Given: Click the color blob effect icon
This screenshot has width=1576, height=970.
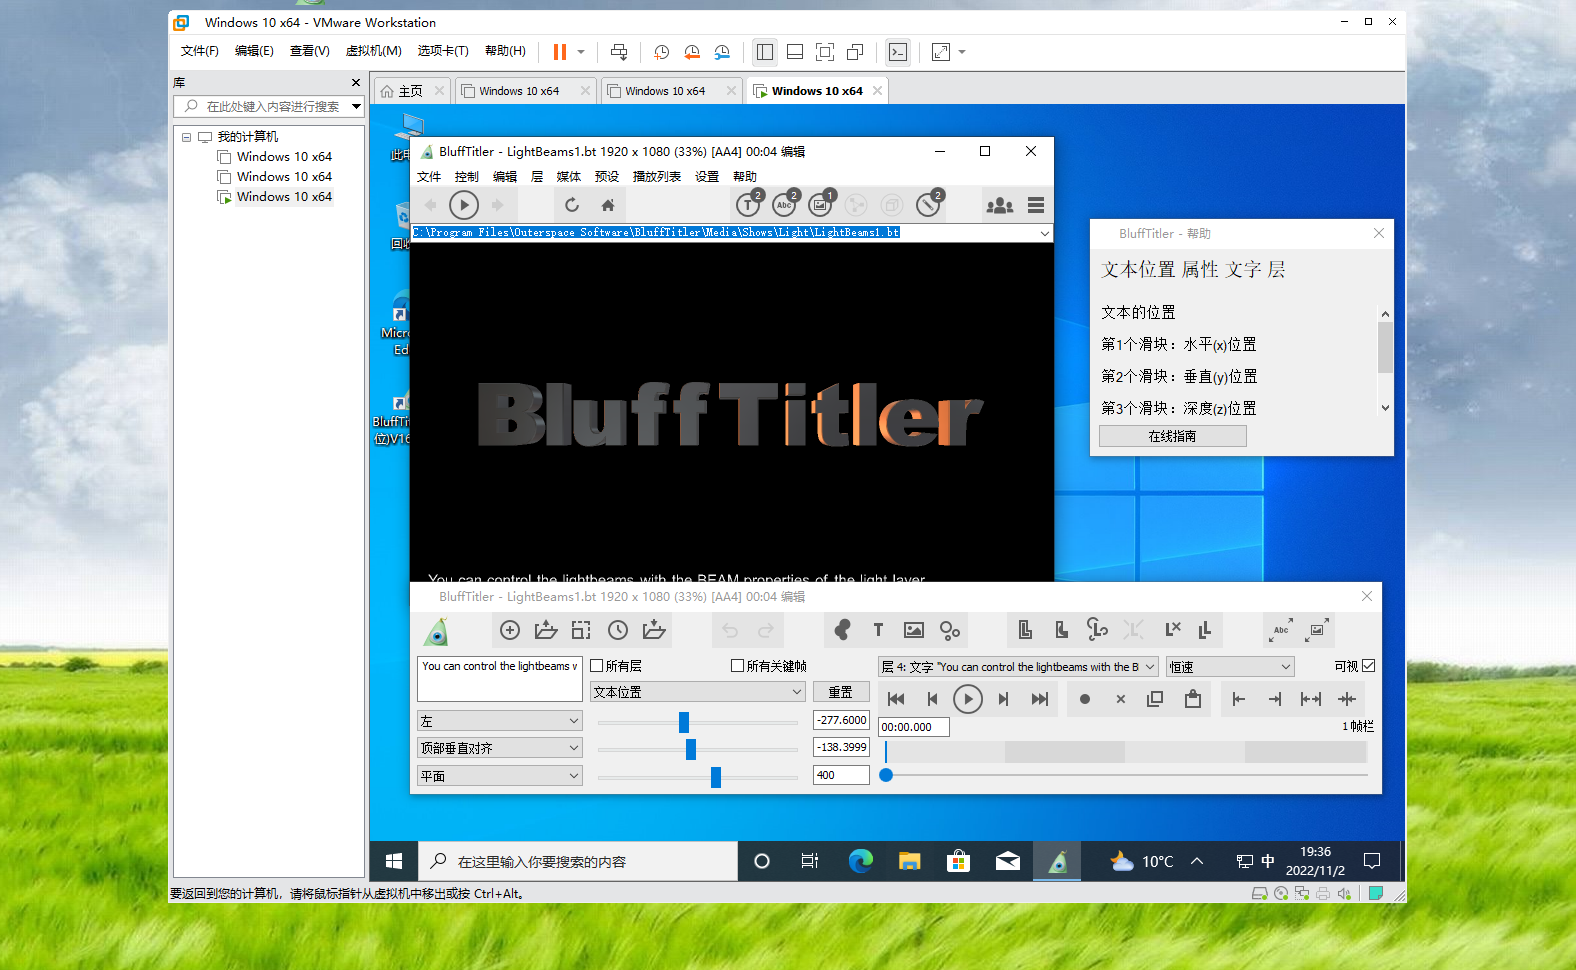Looking at the screenshot, I should point(842,630).
